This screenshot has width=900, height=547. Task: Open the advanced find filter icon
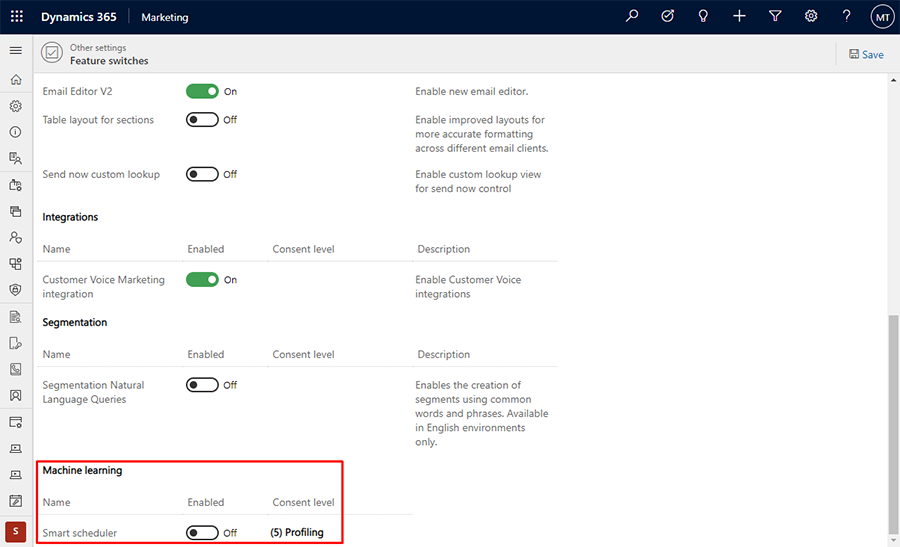(x=775, y=16)
